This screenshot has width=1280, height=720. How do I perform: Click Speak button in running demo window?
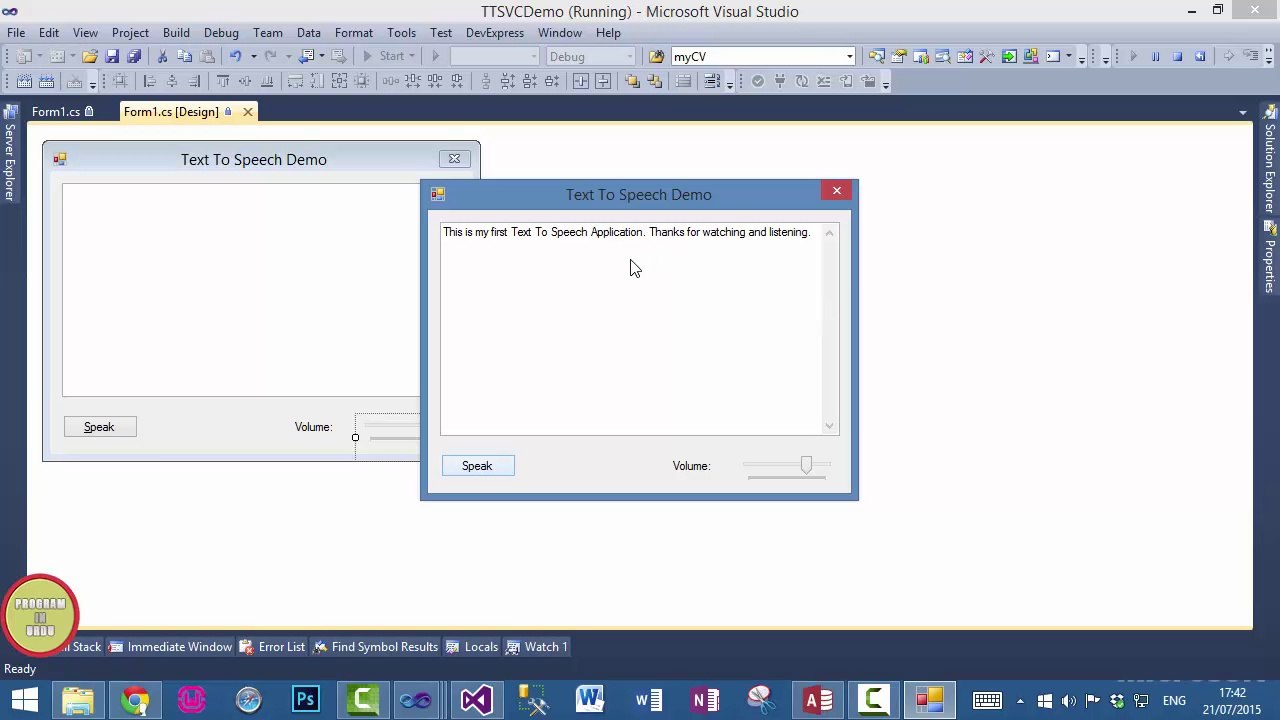(x=477, y=466)
